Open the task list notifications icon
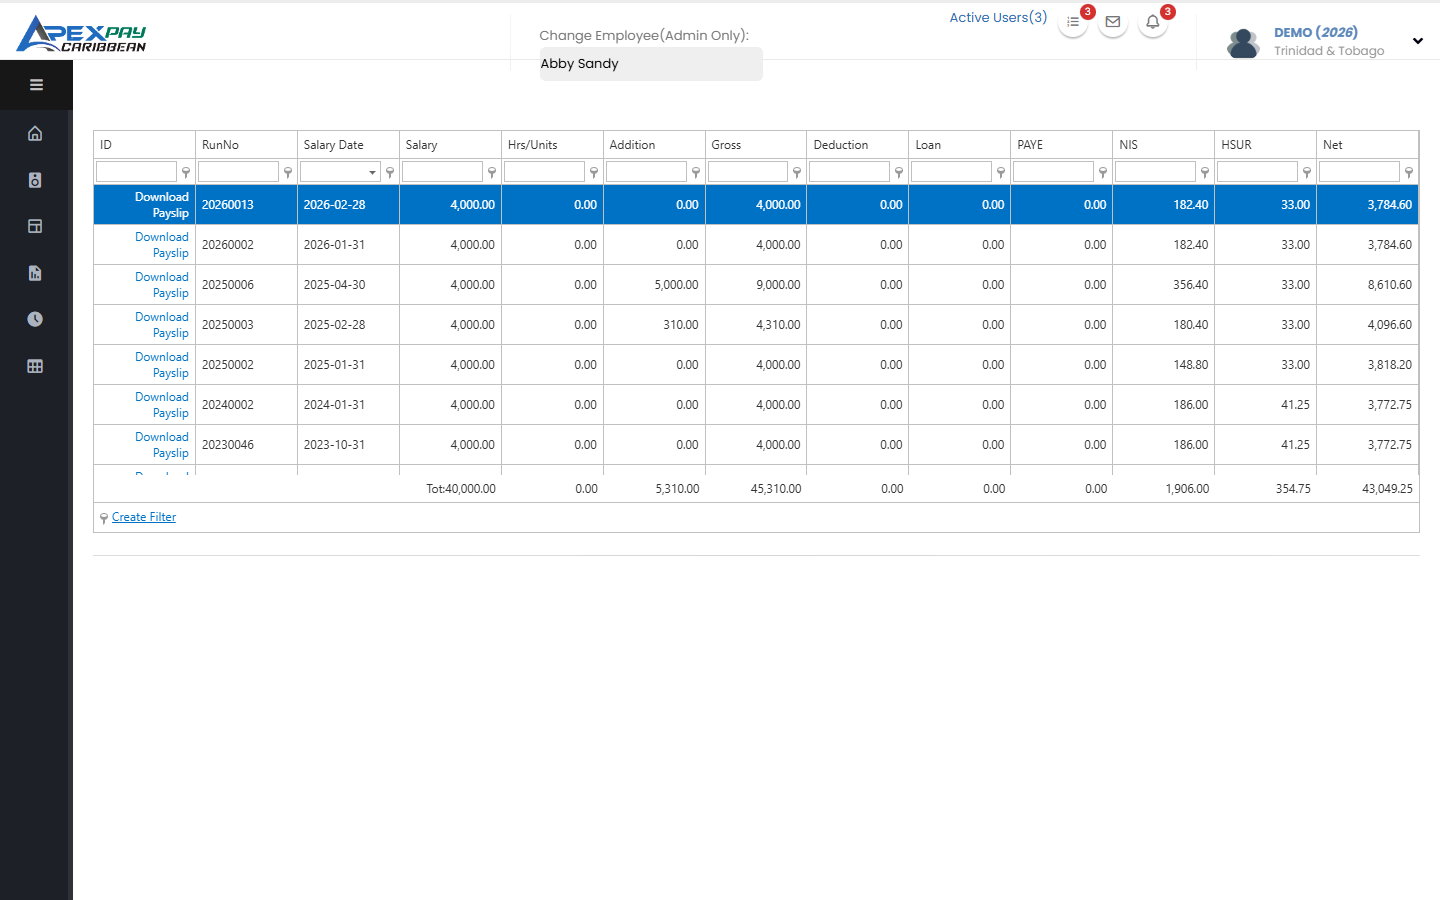1440x900 pixels. tap(1073, 22)
